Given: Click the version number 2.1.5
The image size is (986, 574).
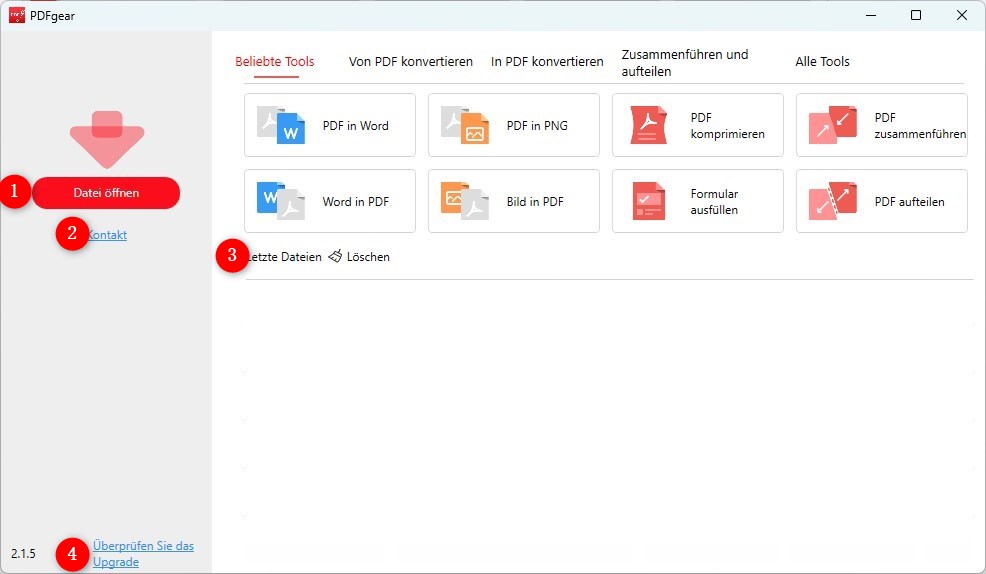Looking at the screenshot, I should (23, 554).
